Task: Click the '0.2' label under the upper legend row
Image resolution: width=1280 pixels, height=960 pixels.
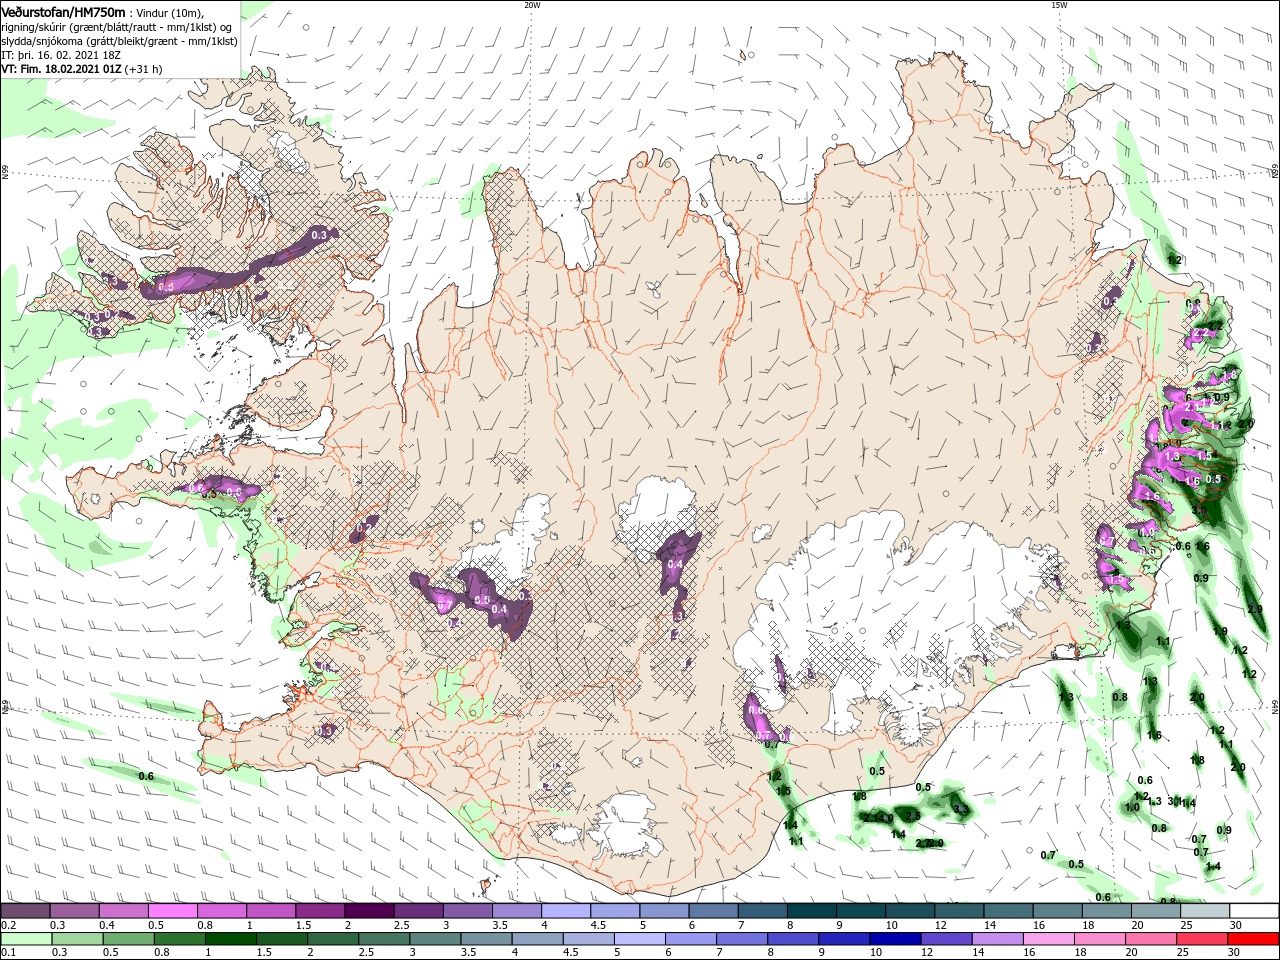Action: tap(8, 925)
